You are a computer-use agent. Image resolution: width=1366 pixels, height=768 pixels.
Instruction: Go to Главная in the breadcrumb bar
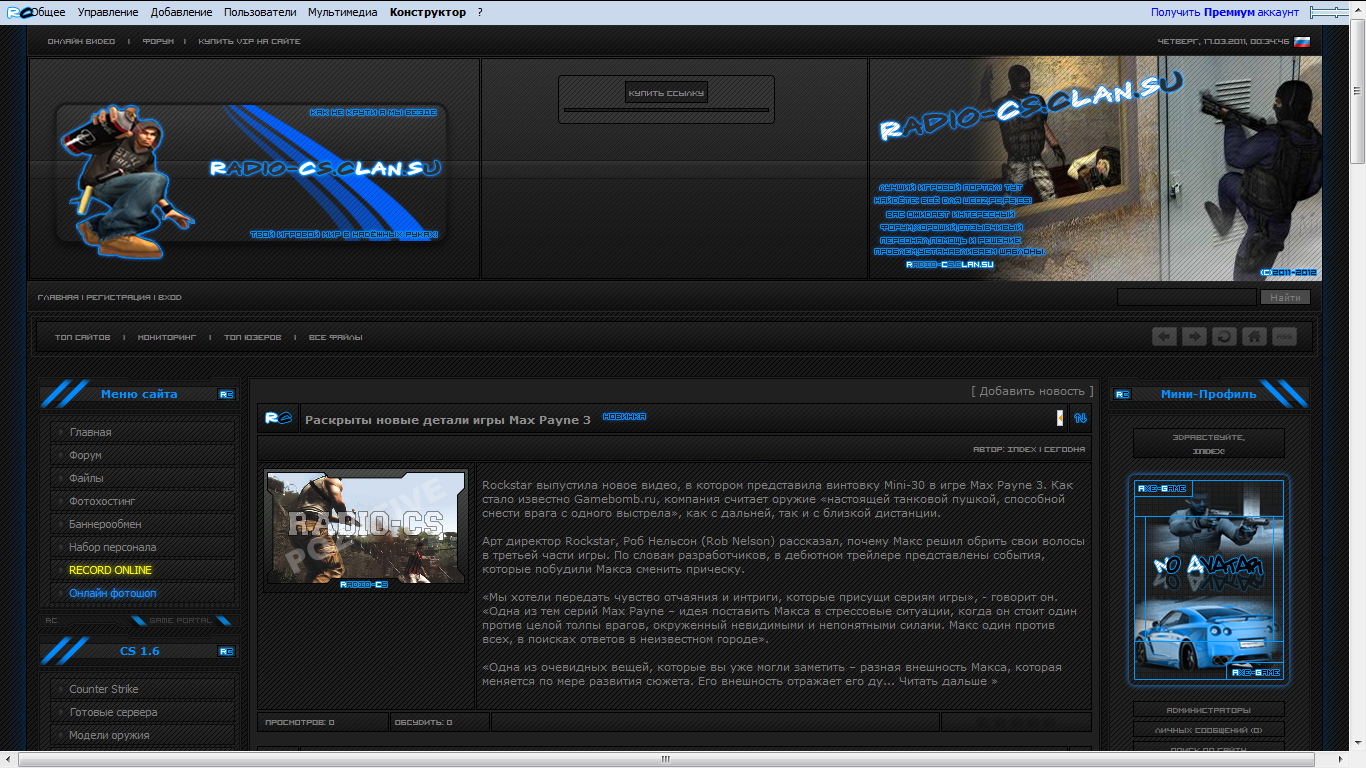point(58,298)
